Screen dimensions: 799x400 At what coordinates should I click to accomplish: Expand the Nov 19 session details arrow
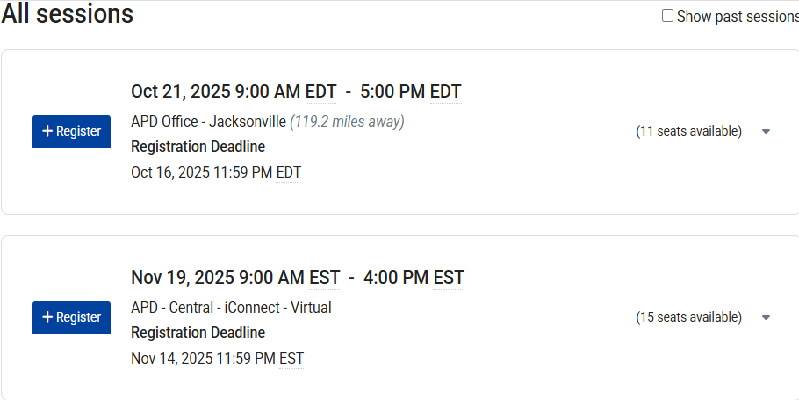766,318
